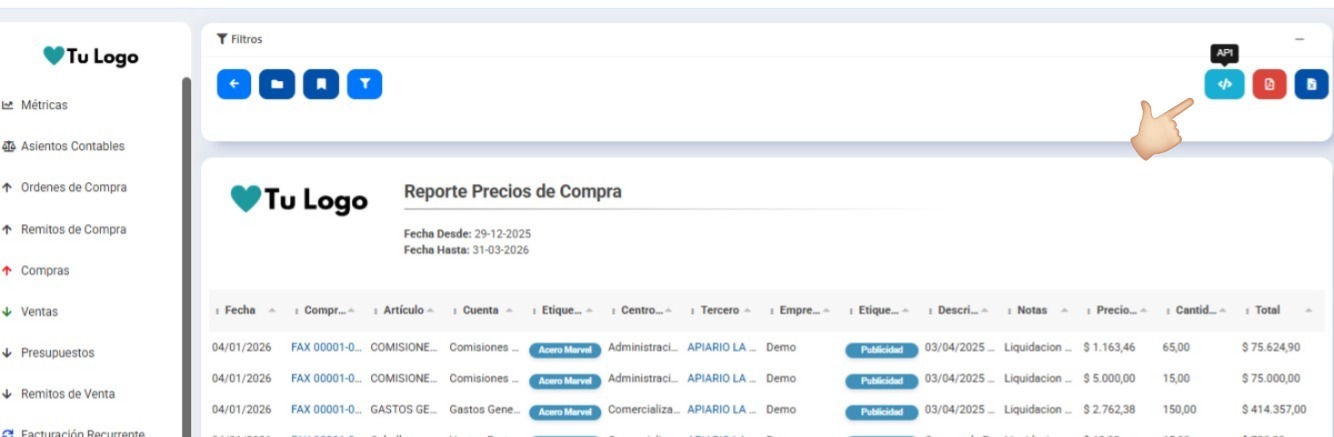
Task: Sort by the Total column header
Action: [x=1278, y=310]
